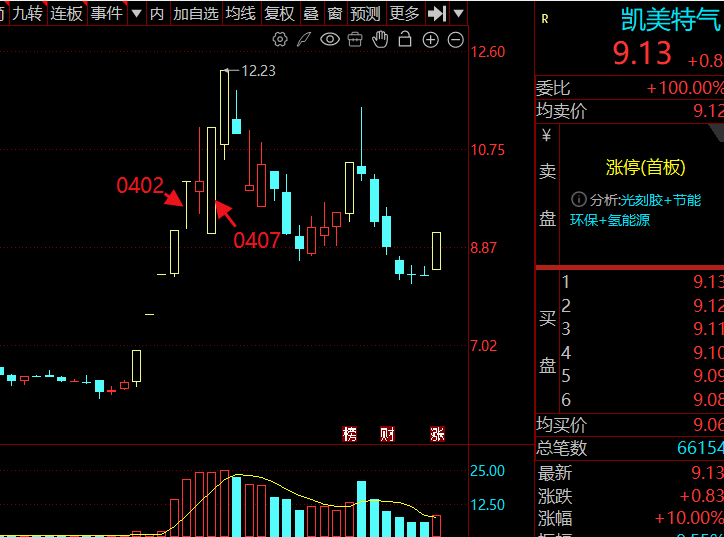
Task: Toggle the chart lock icon
Action: (405, 39)
